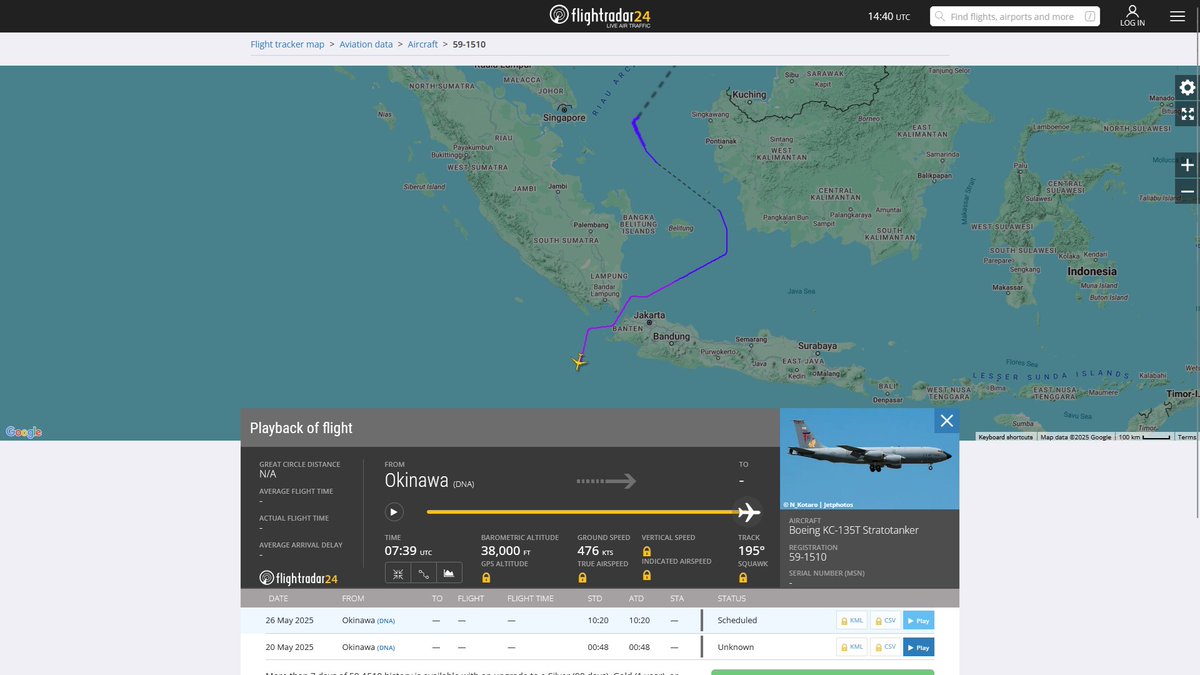The image size is (1200, 675).
Task: Click the Jetphotos photo credit link
Action: click(818, 505)
